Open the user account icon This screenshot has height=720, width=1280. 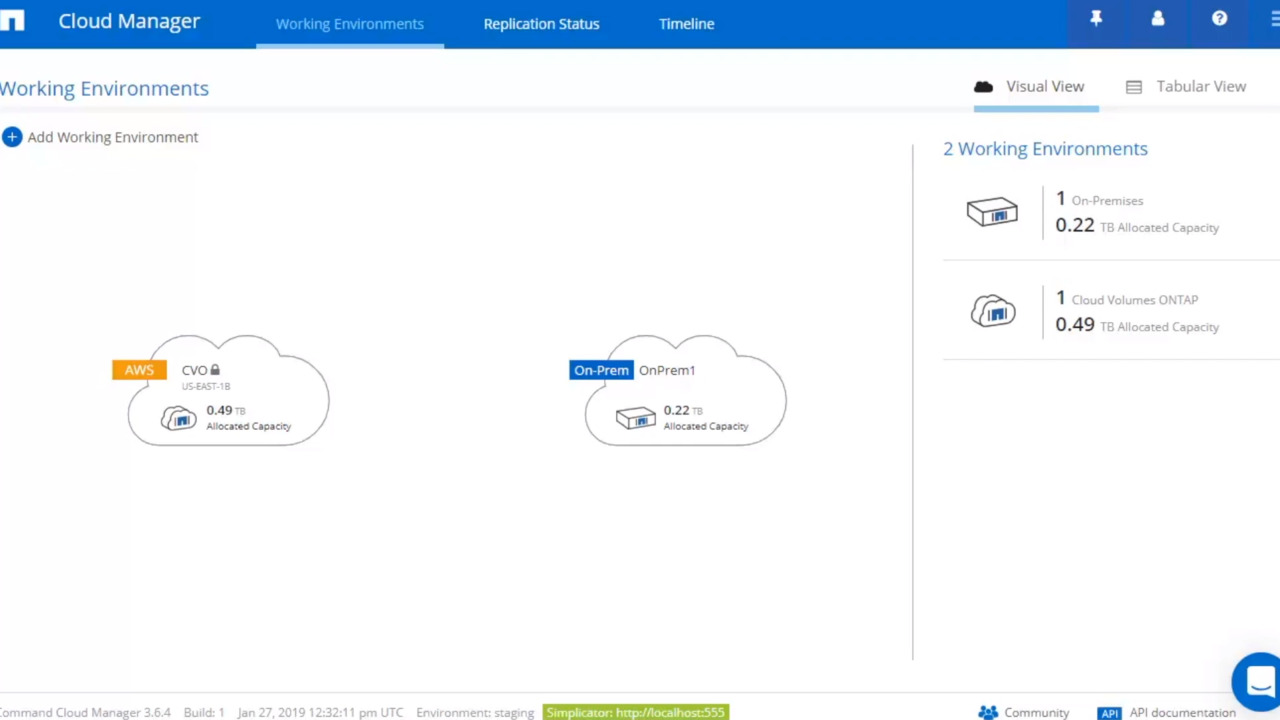[x=1158, y=19]
